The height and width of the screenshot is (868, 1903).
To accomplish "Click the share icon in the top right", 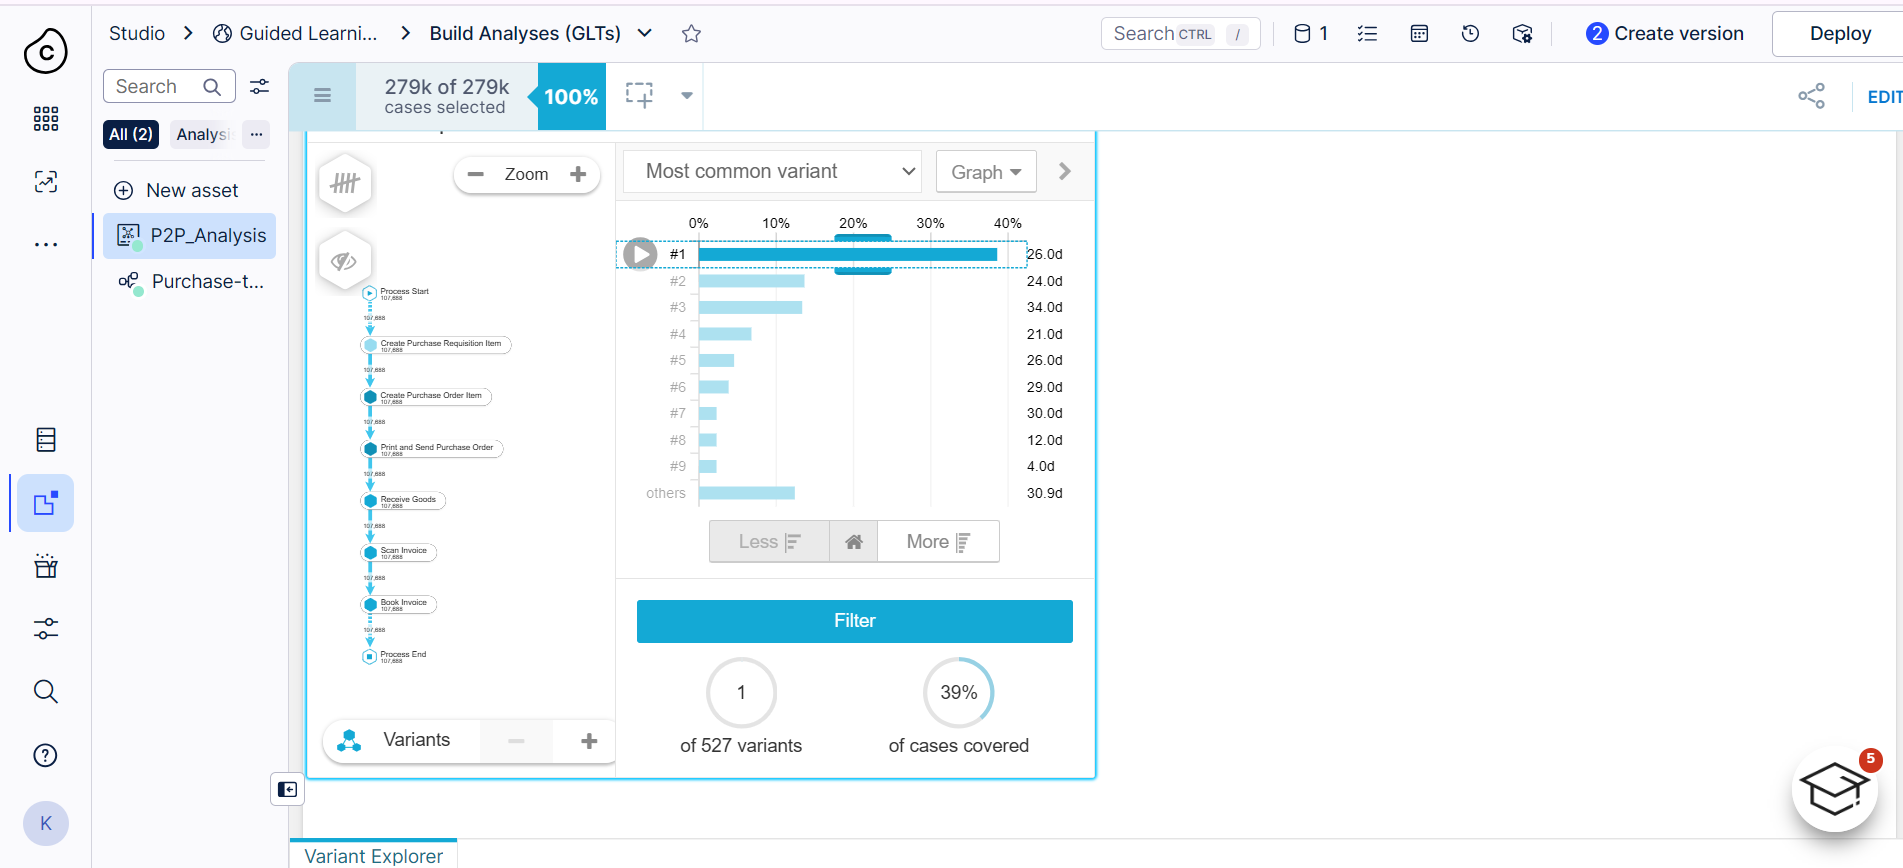I will (1811, 96).
